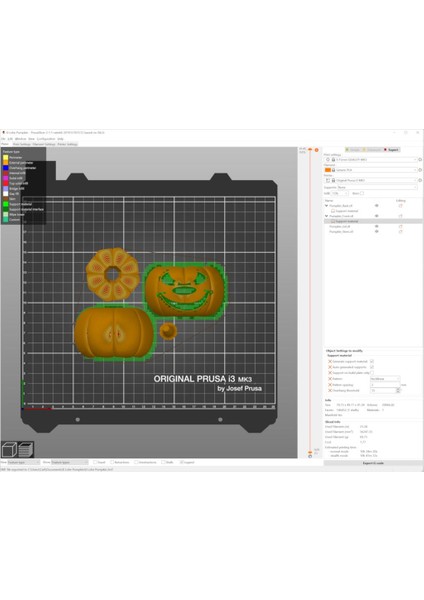Collapse the Pumpkin_Back.stl tree item
Viewport: 424px width, 600px height.
[326, 206]
